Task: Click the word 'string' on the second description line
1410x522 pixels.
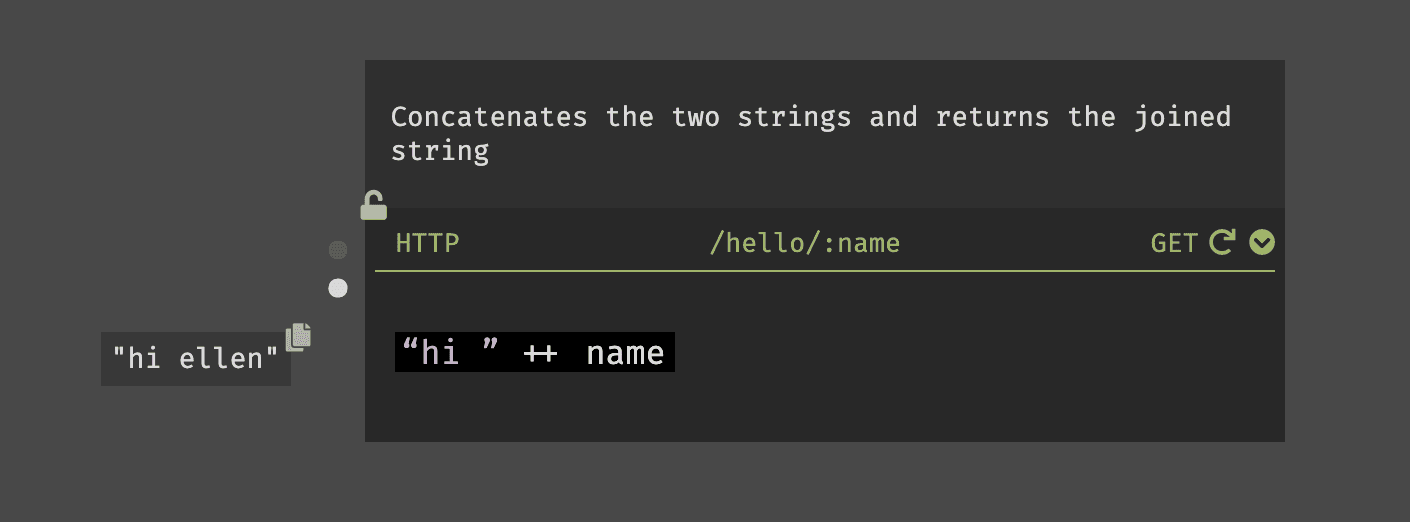Action: point(440,152)
